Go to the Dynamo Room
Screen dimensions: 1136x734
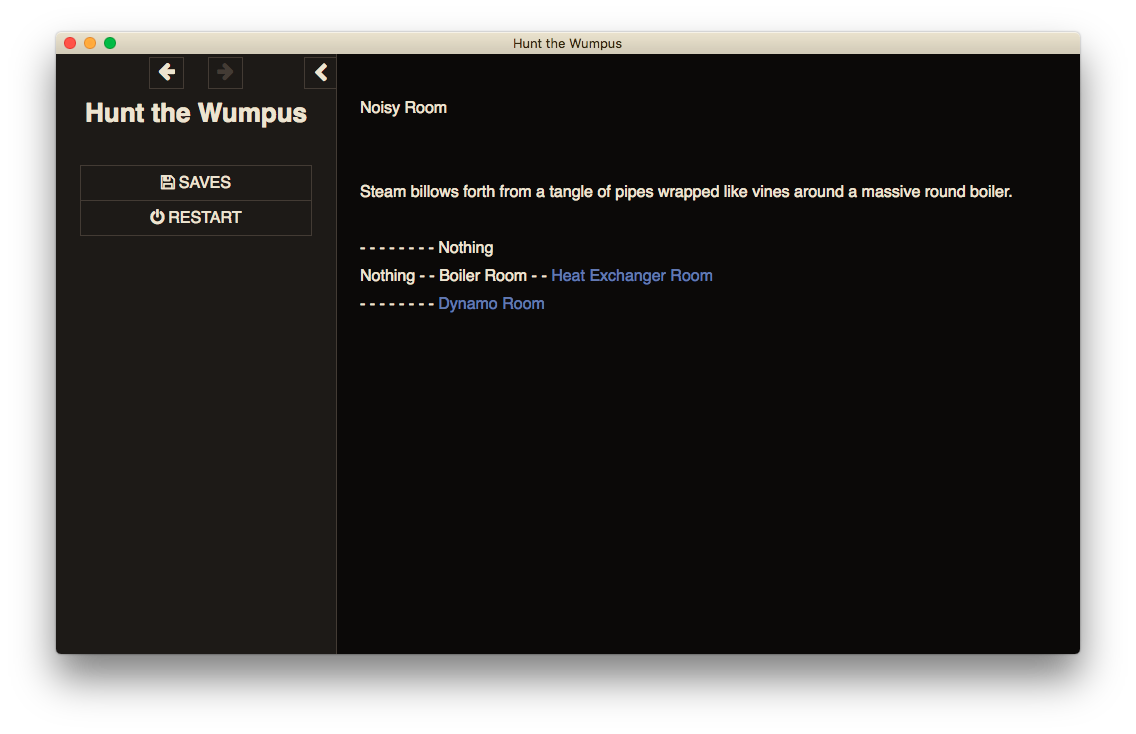[x=491, y=303]
